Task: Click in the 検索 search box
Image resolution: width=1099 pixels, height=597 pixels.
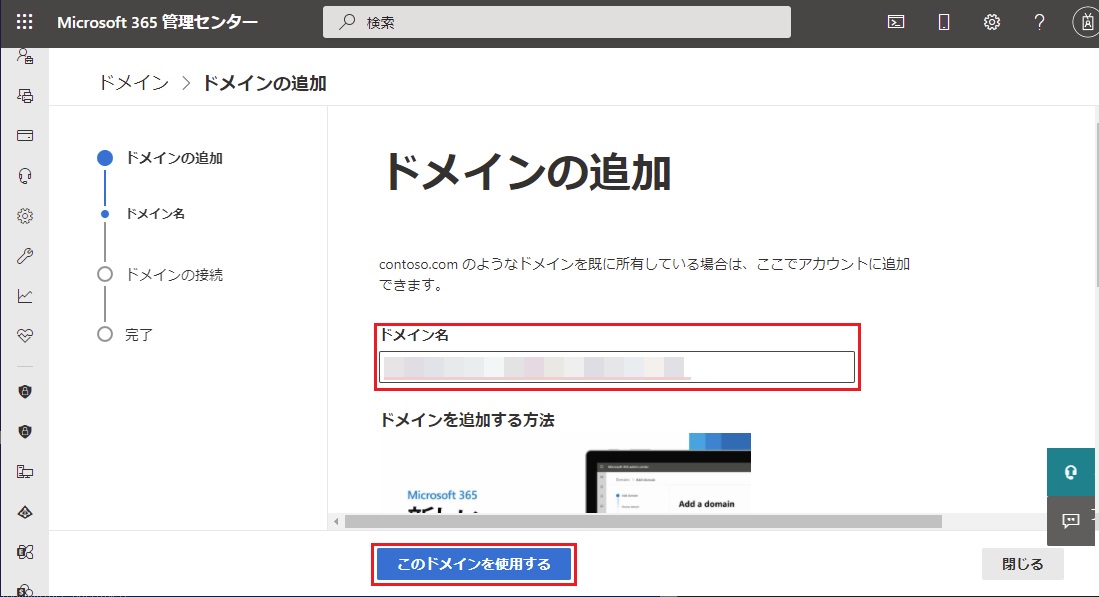Action: click(556, 22)
